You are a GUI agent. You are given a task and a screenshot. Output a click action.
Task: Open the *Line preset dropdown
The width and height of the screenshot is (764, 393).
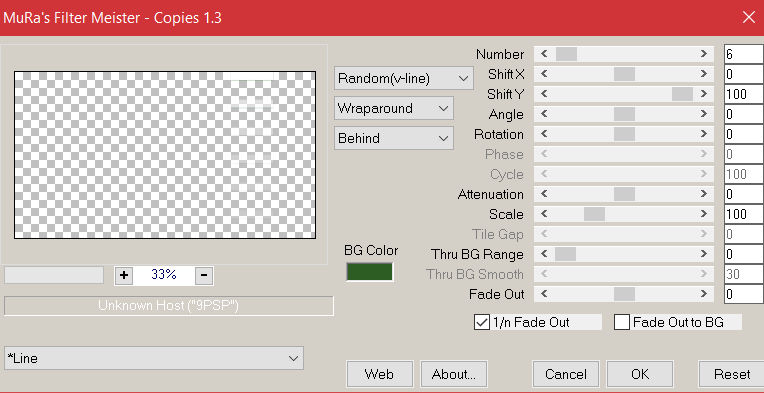153,358
